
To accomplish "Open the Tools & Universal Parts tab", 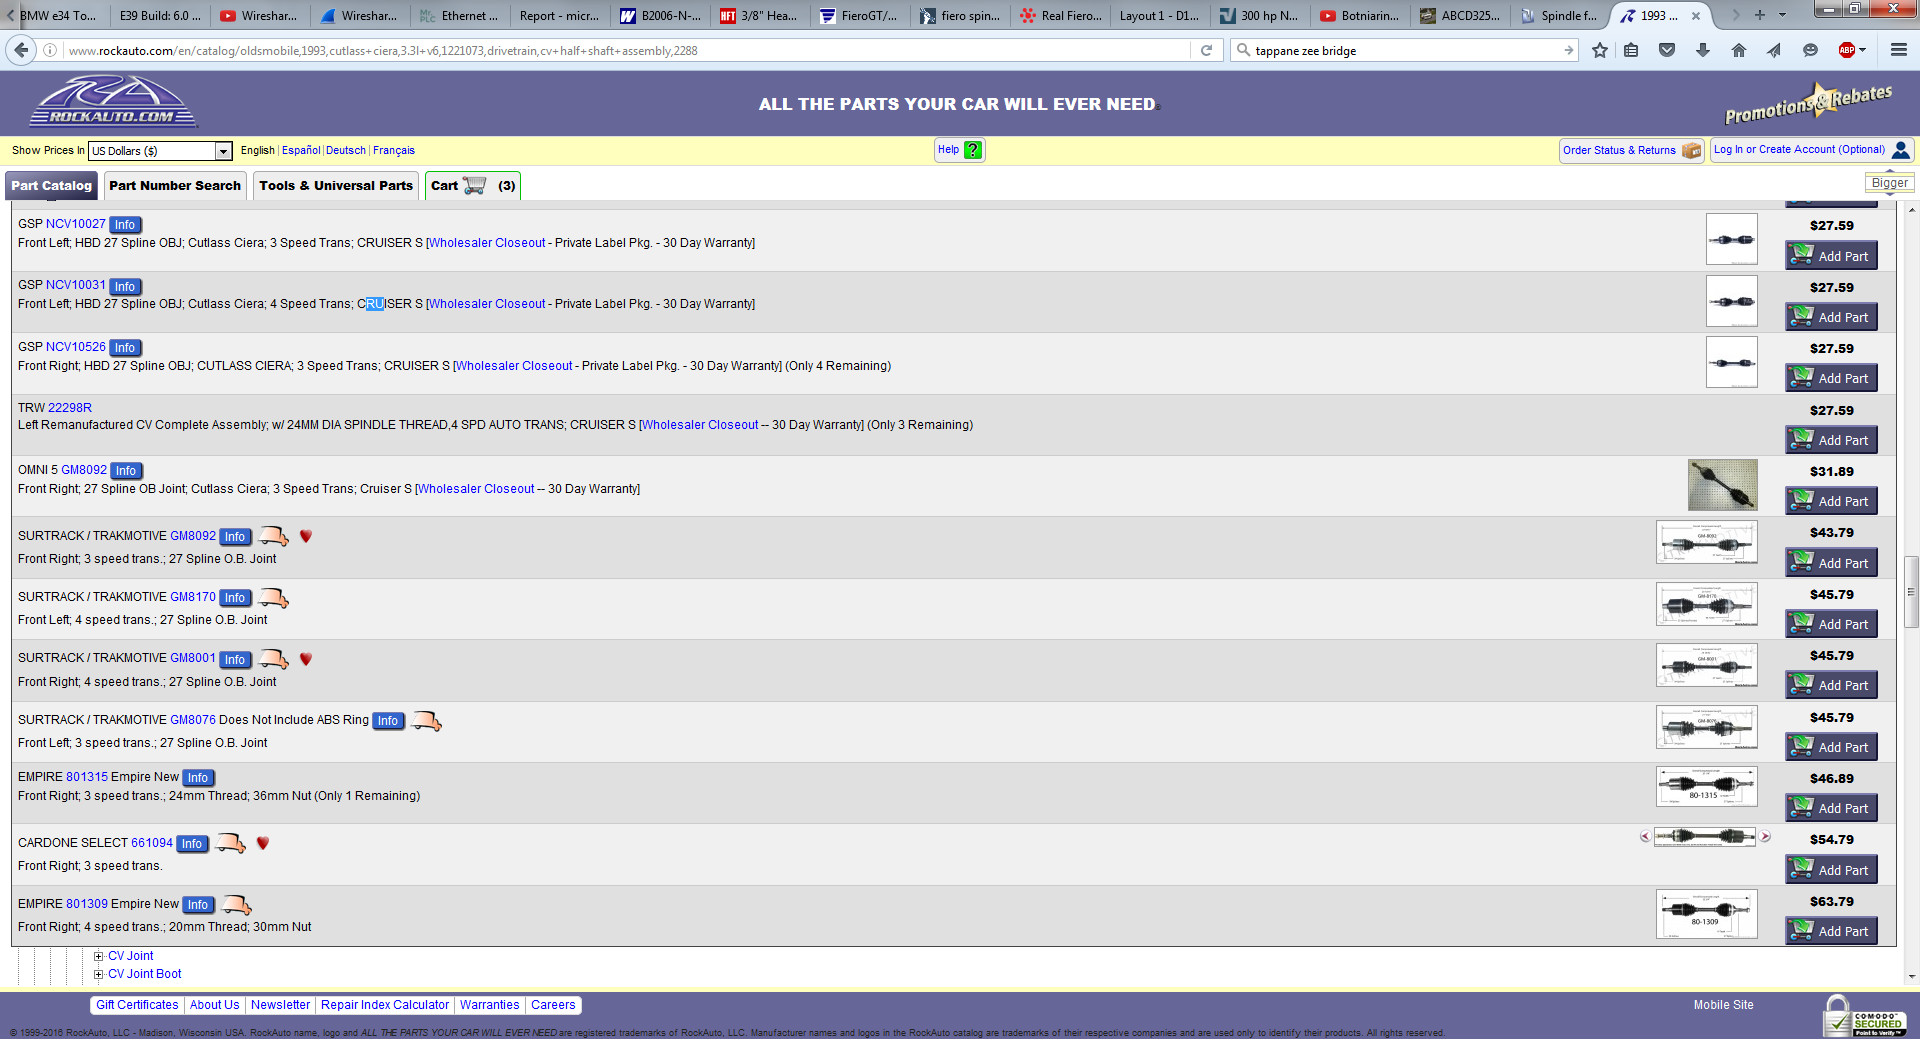I will click(335, 186).
